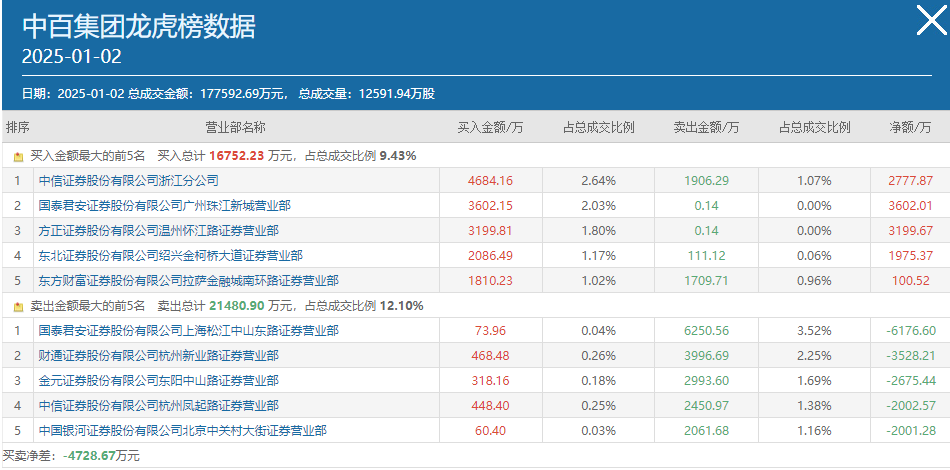Viewport: 950px width, 470px height.
Task: Select the sell amount 1709.71
Action: click(706, 281)
